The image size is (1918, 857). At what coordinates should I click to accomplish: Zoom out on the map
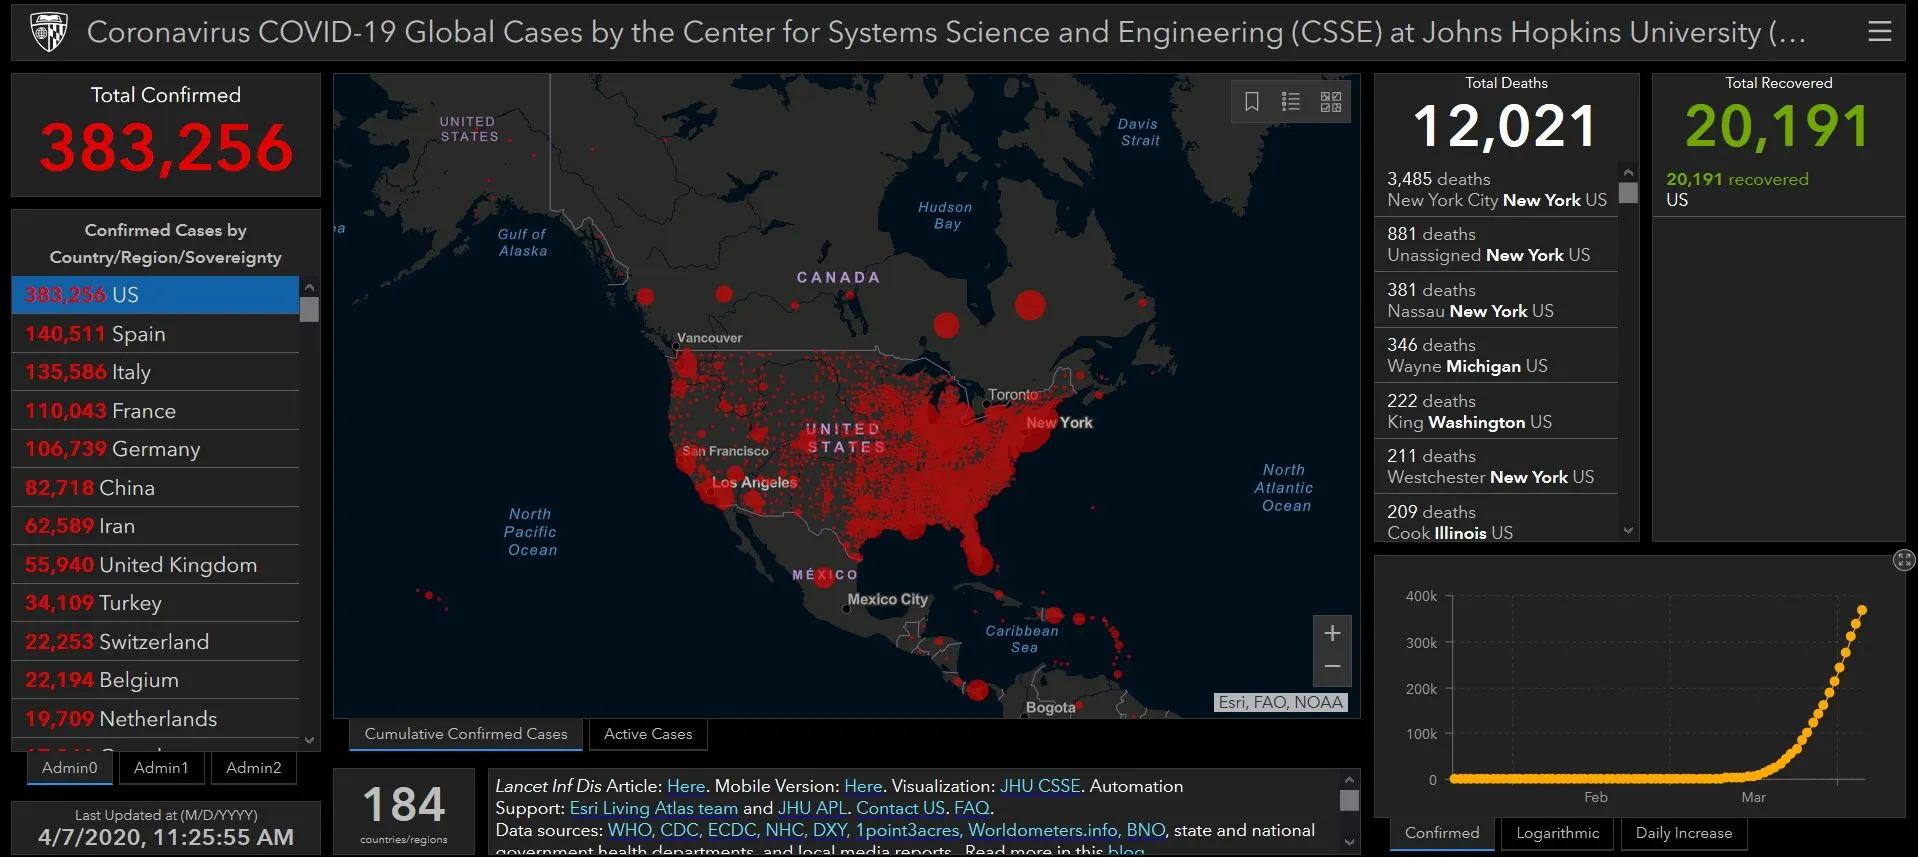click(x=1332, y=666)
